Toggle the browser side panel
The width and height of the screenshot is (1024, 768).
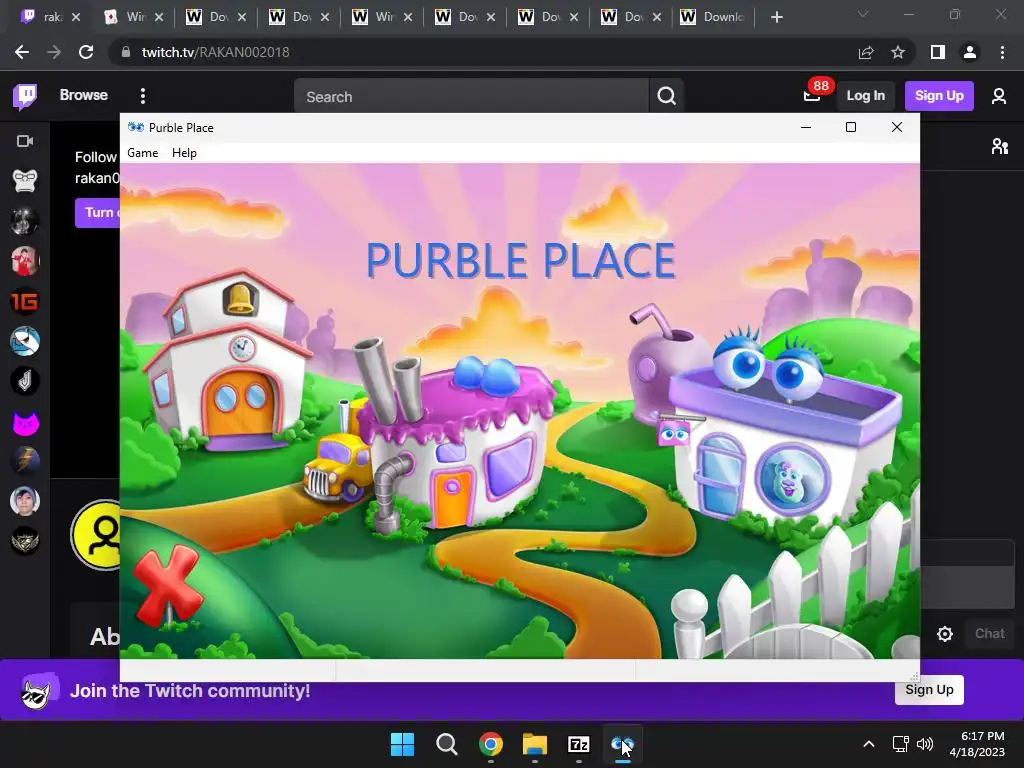(x=938, y=52)
